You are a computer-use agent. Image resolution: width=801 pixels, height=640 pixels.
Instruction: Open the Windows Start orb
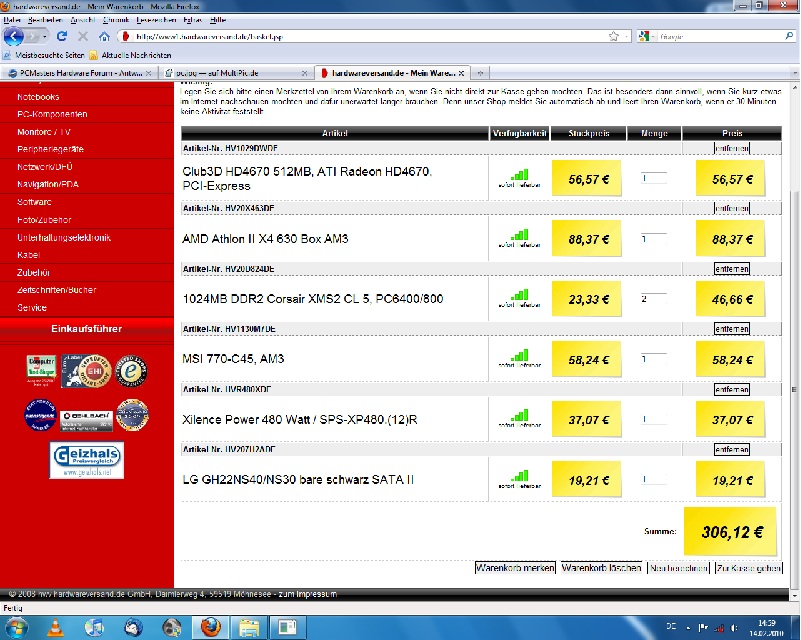[x=16, y=628]
